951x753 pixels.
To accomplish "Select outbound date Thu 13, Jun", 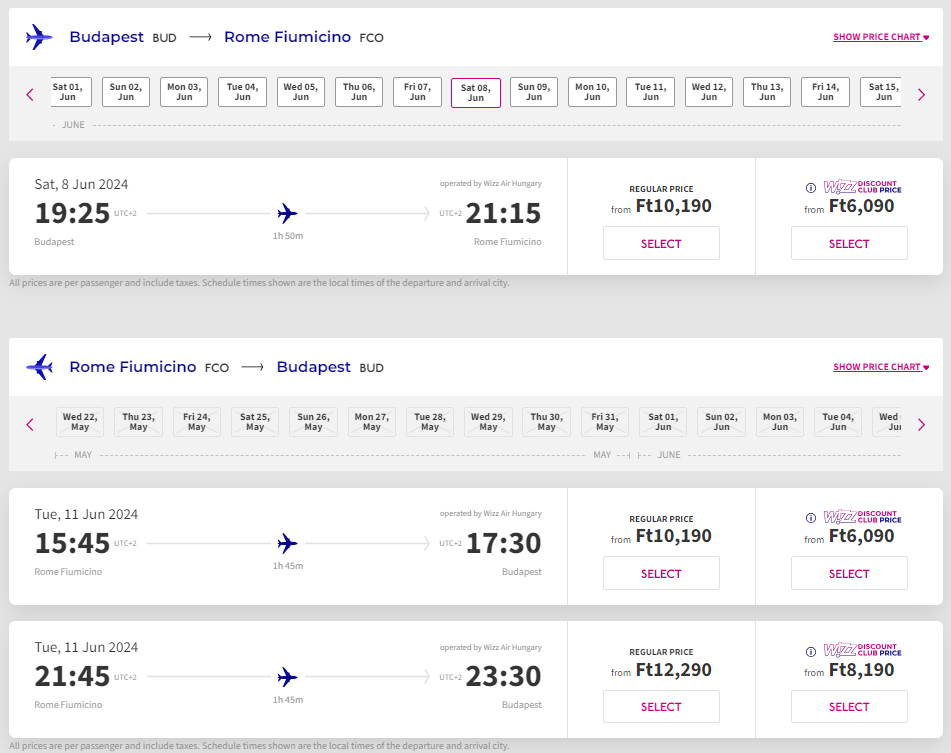I will coord(767,92).
